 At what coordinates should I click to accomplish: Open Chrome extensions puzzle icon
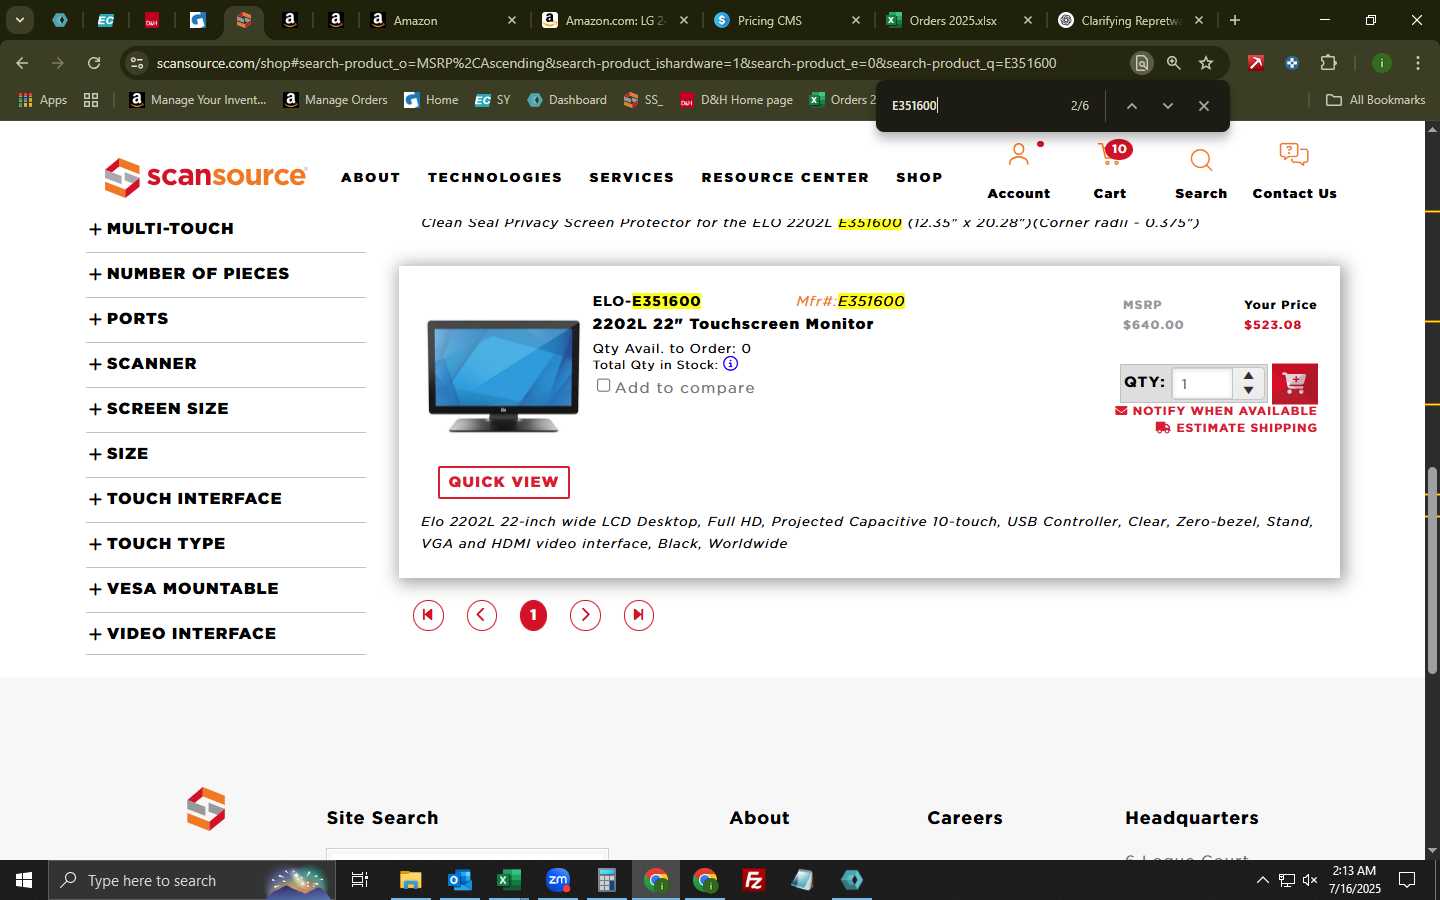point(1328,63)
